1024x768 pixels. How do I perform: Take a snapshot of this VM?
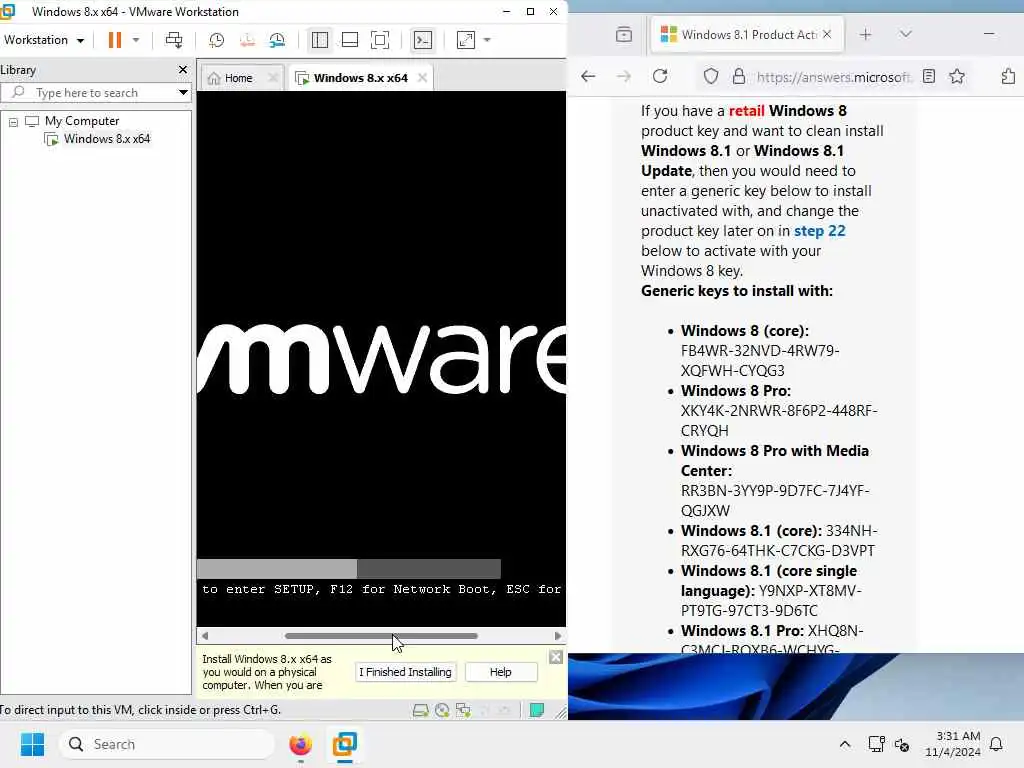216,40
